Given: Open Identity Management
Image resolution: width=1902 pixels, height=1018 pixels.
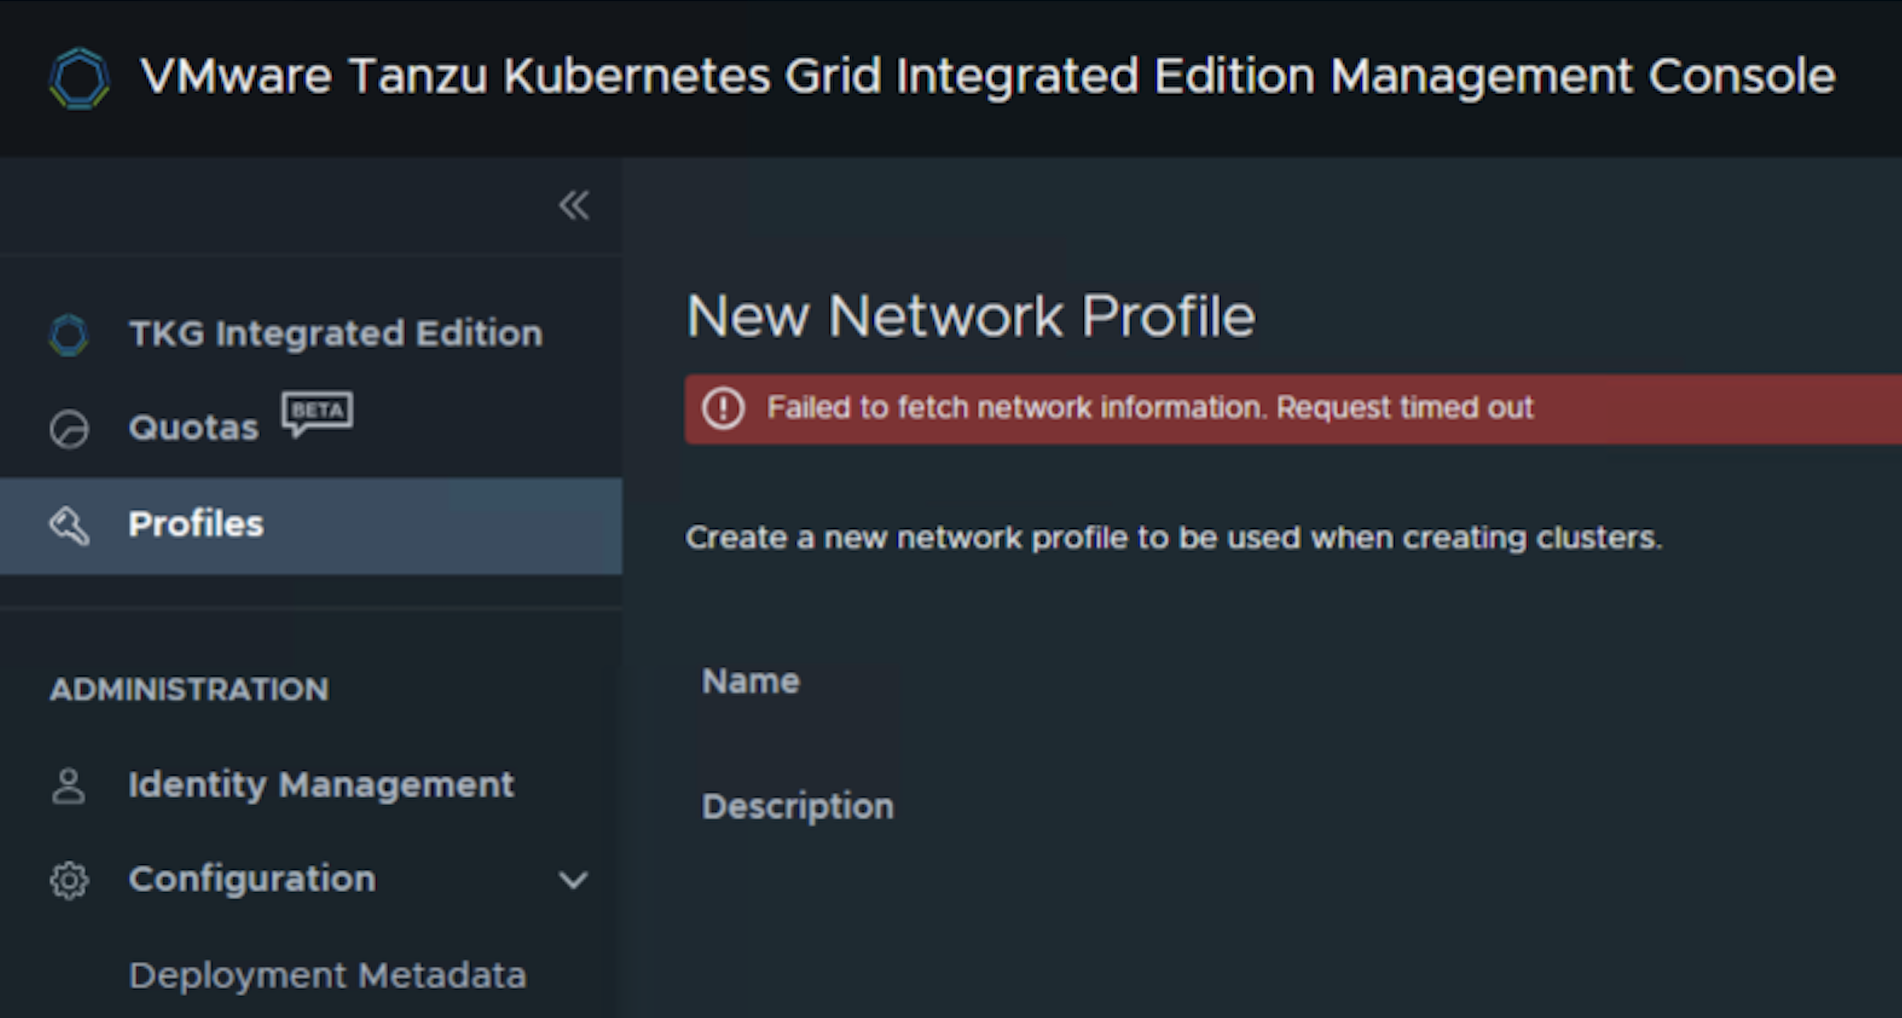Looking at the screenshot, I should pyautogui.click(x=321, y=785).
